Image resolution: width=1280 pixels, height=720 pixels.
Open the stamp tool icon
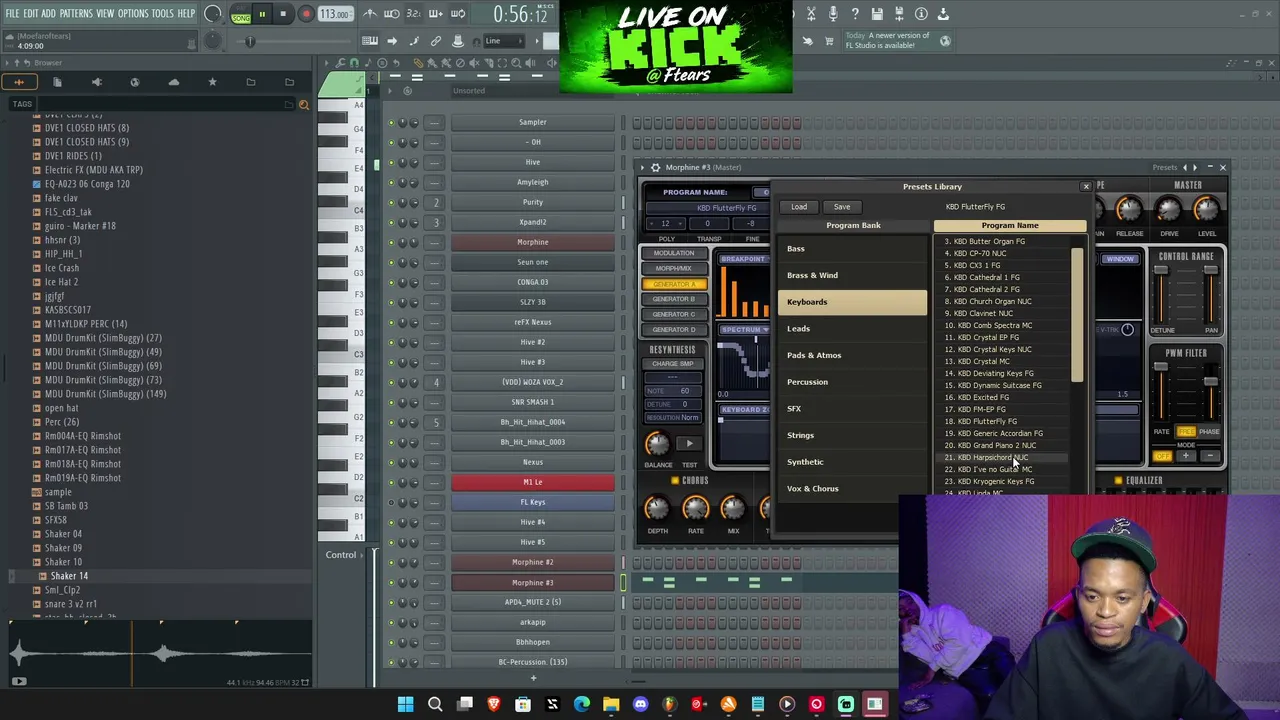point(457,41)
